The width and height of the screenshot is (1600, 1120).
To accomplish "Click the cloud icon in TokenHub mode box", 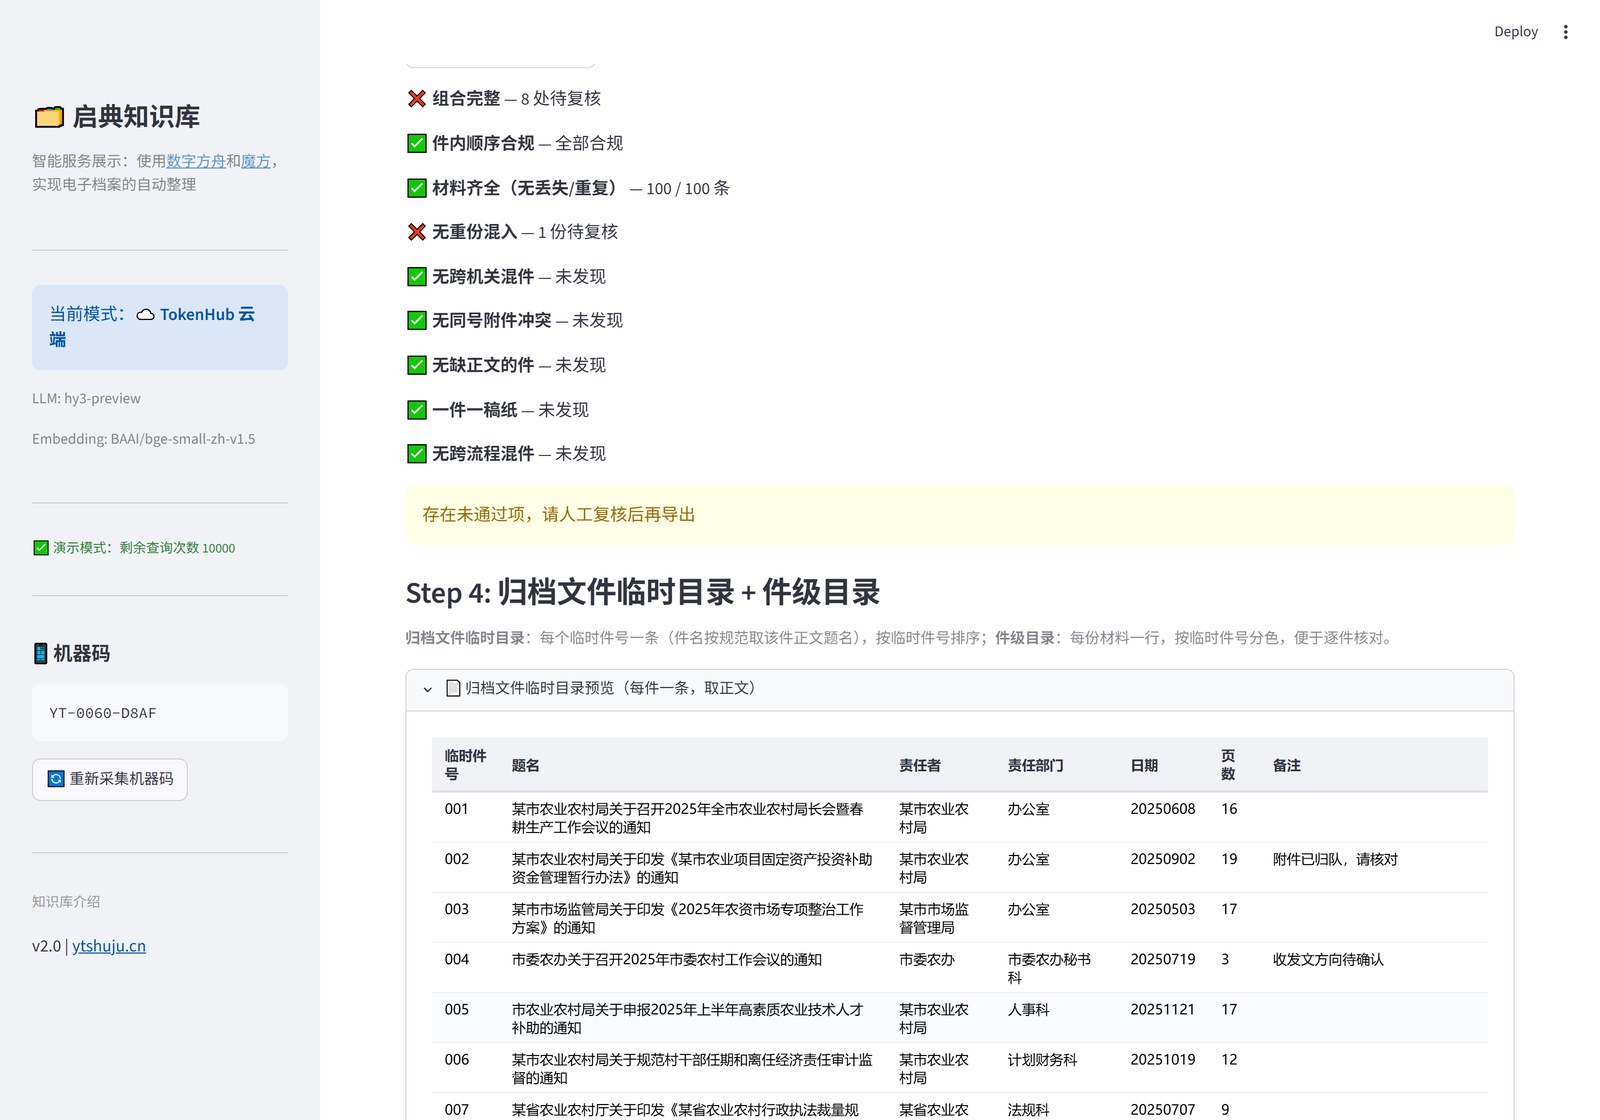I will point(145,314).
